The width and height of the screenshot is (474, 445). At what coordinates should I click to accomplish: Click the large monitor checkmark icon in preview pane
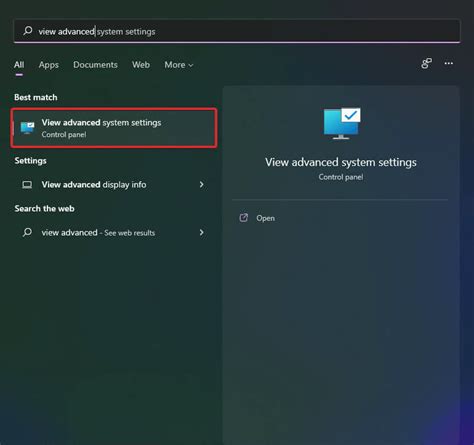342,123
